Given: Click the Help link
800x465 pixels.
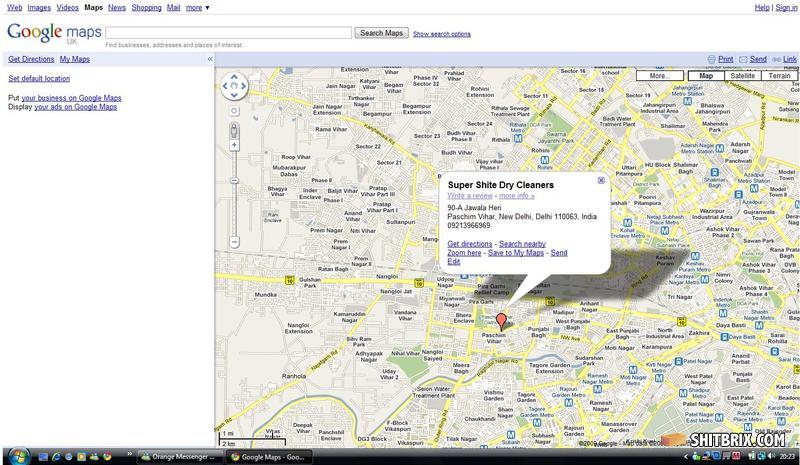Looking at the screenshot, I should point(762,8).
